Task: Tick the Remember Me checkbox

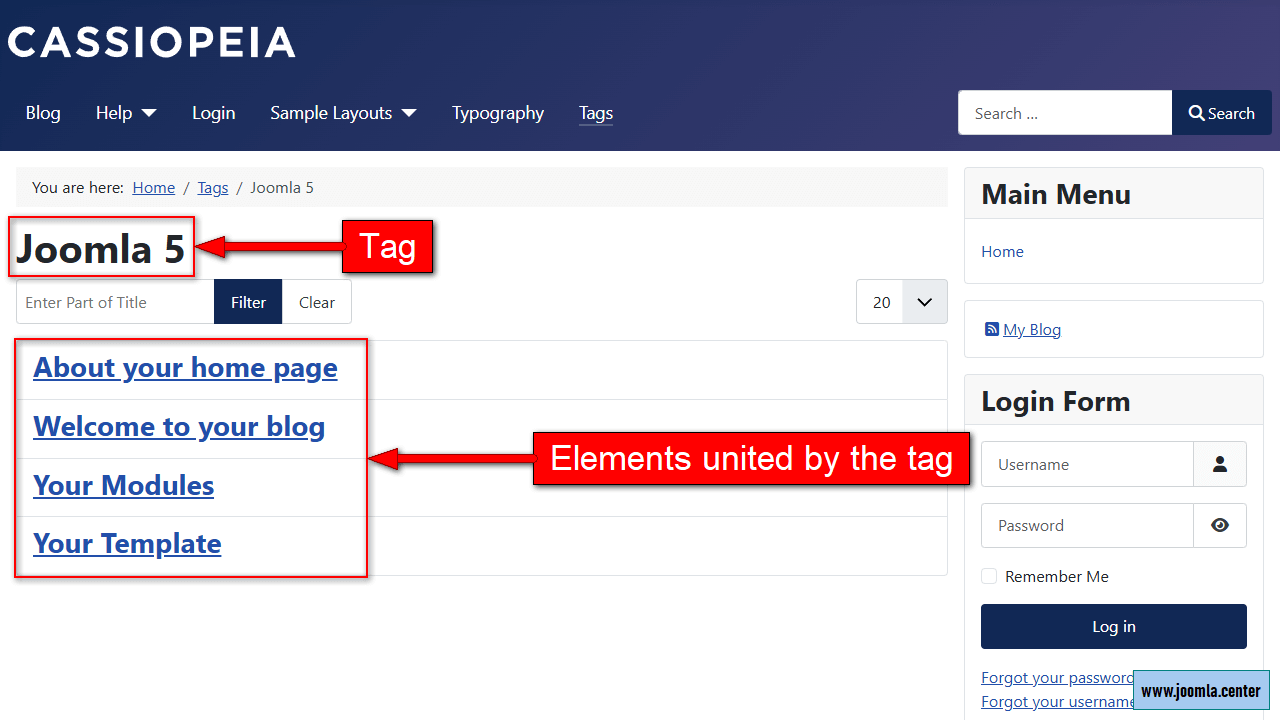Action: pyautogui.click(x=989, y=576)
